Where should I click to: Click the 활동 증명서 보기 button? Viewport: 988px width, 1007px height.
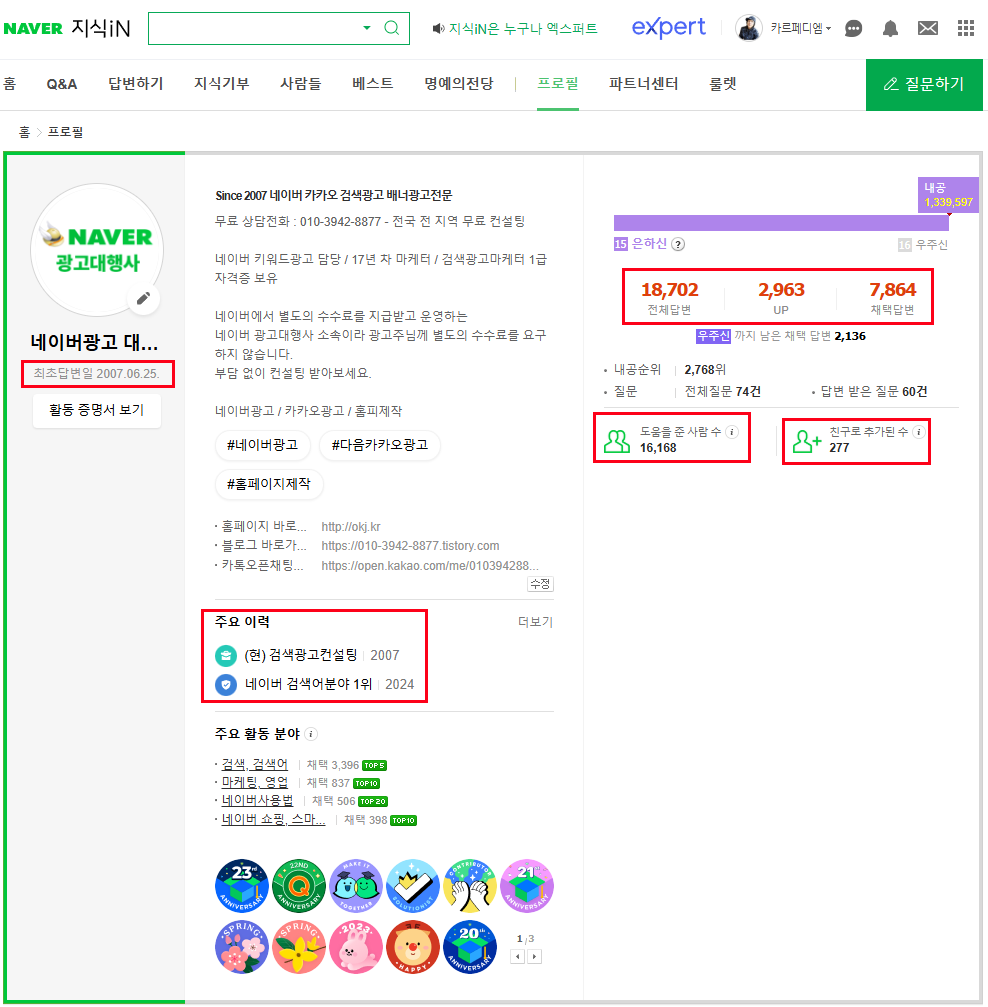click(x=97, y=410)
